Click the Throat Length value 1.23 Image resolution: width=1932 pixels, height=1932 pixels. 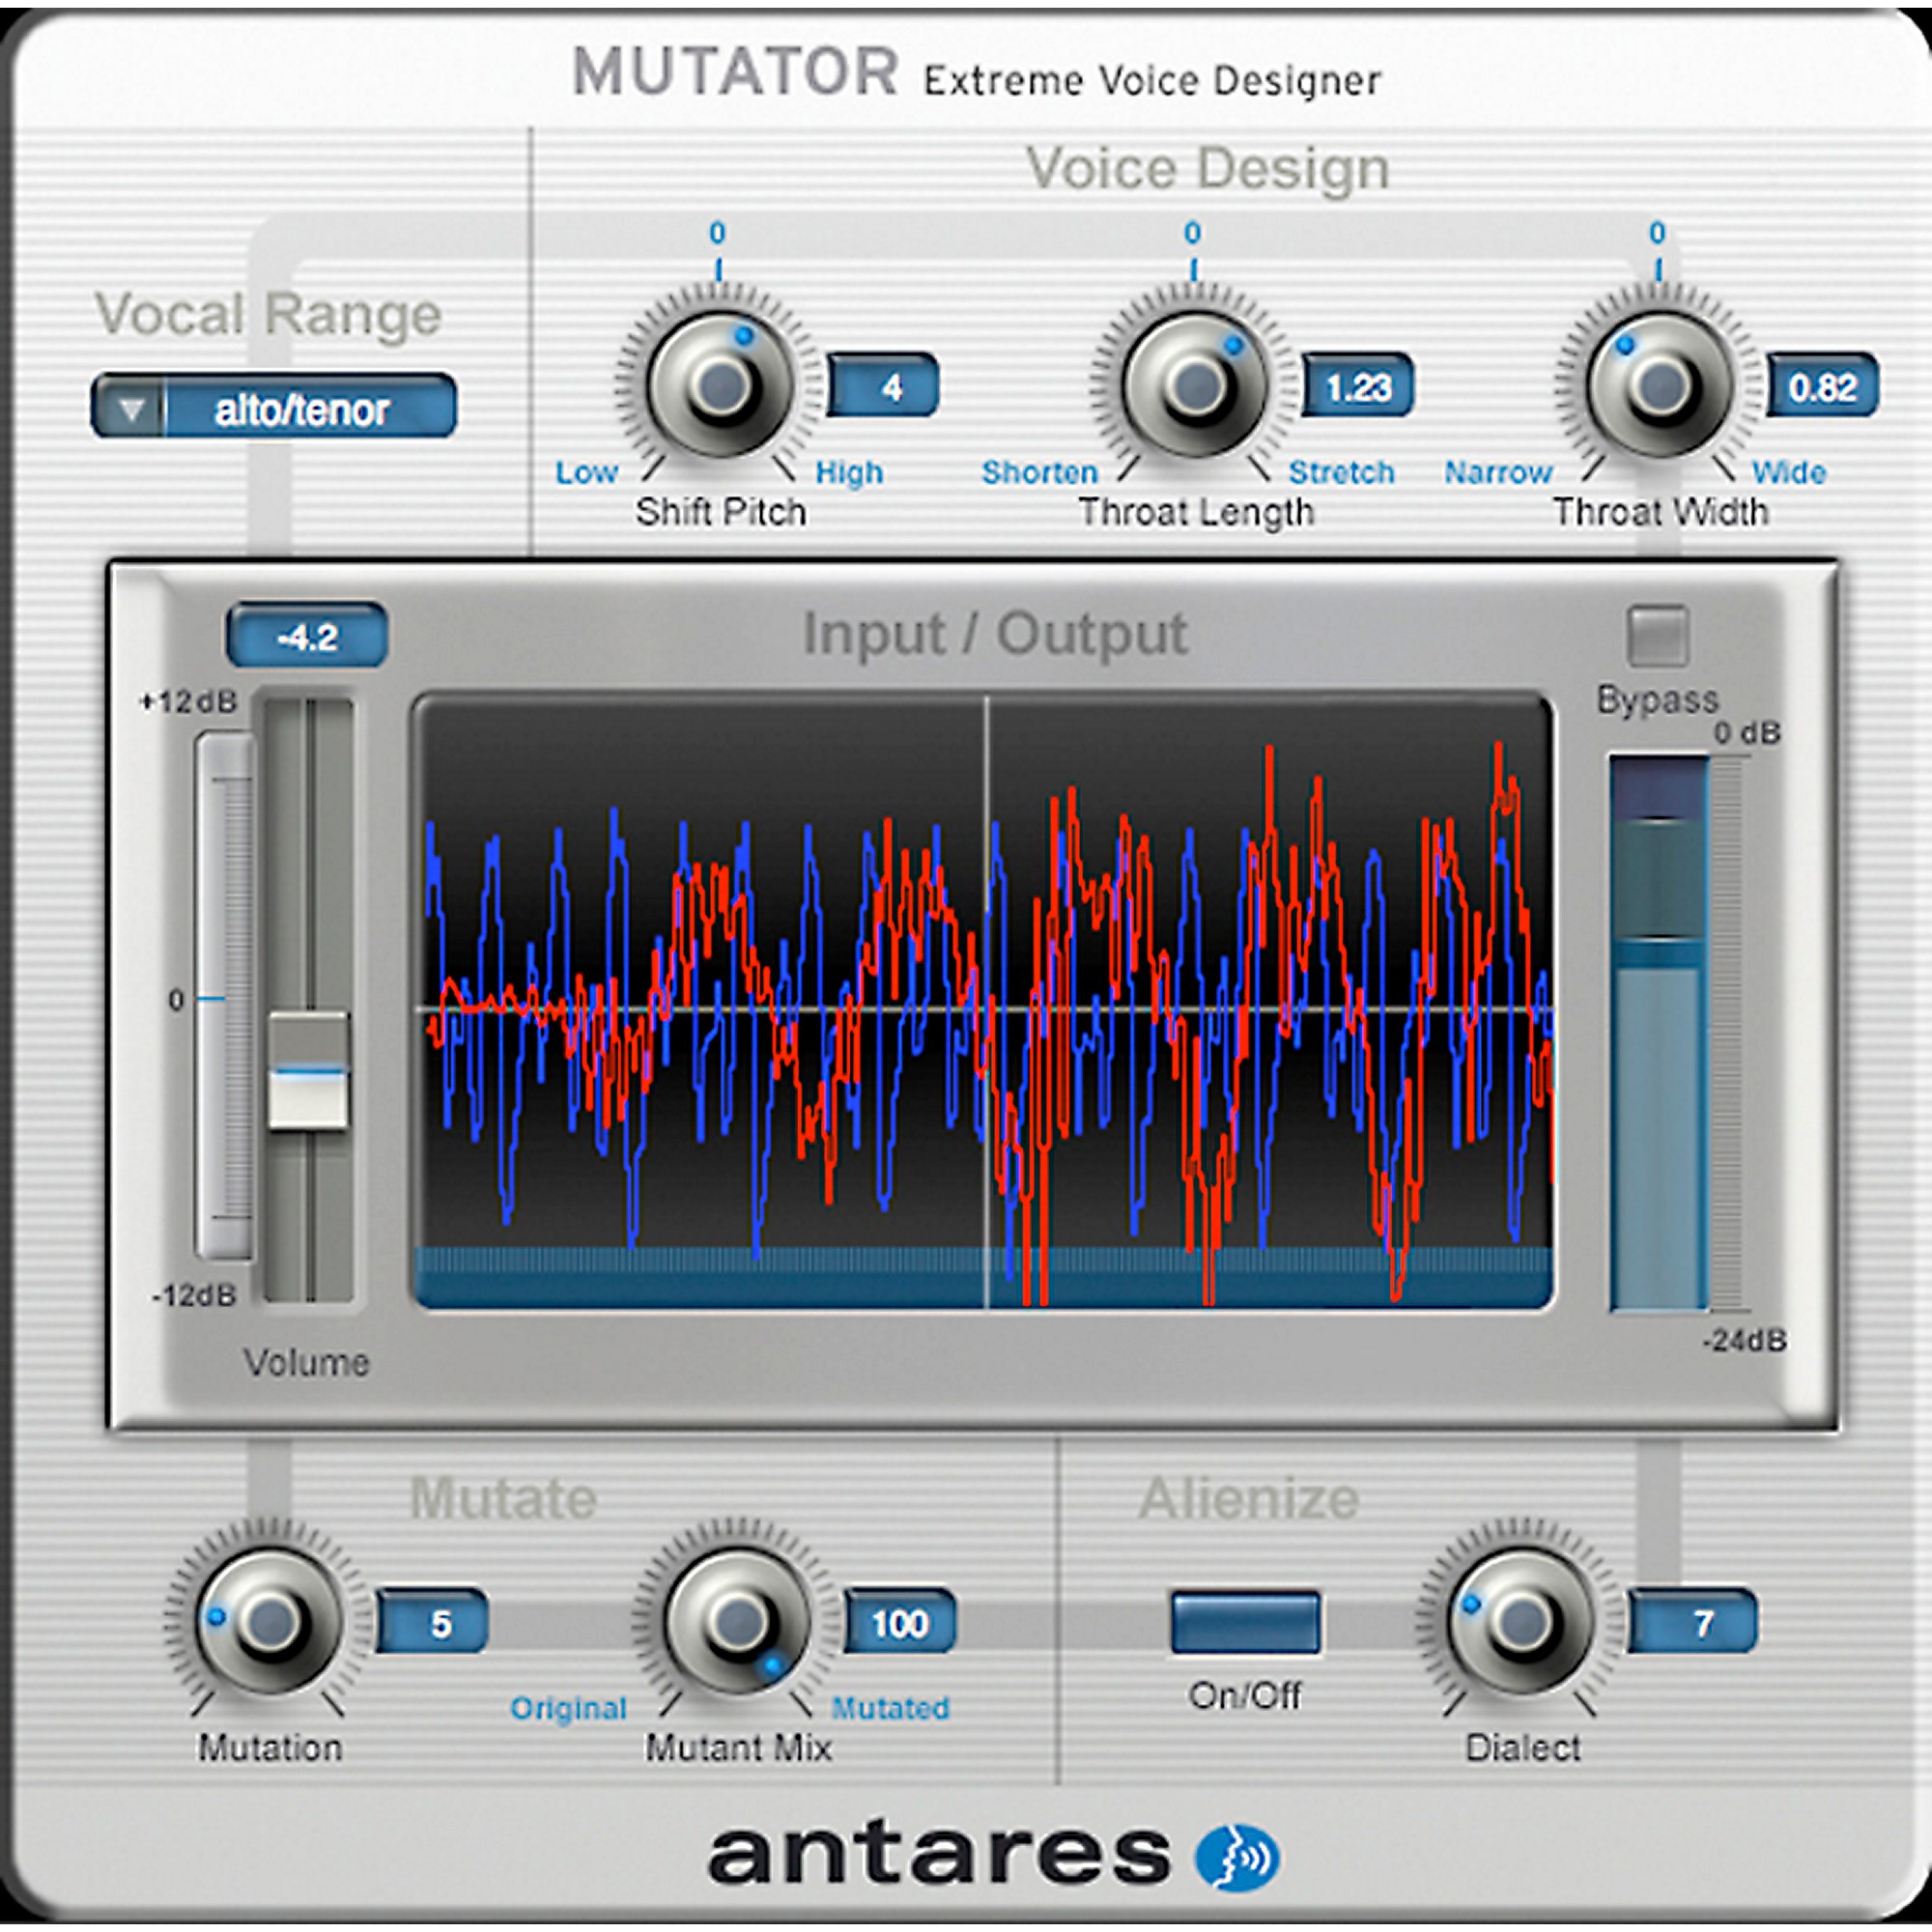[1357, 386]
